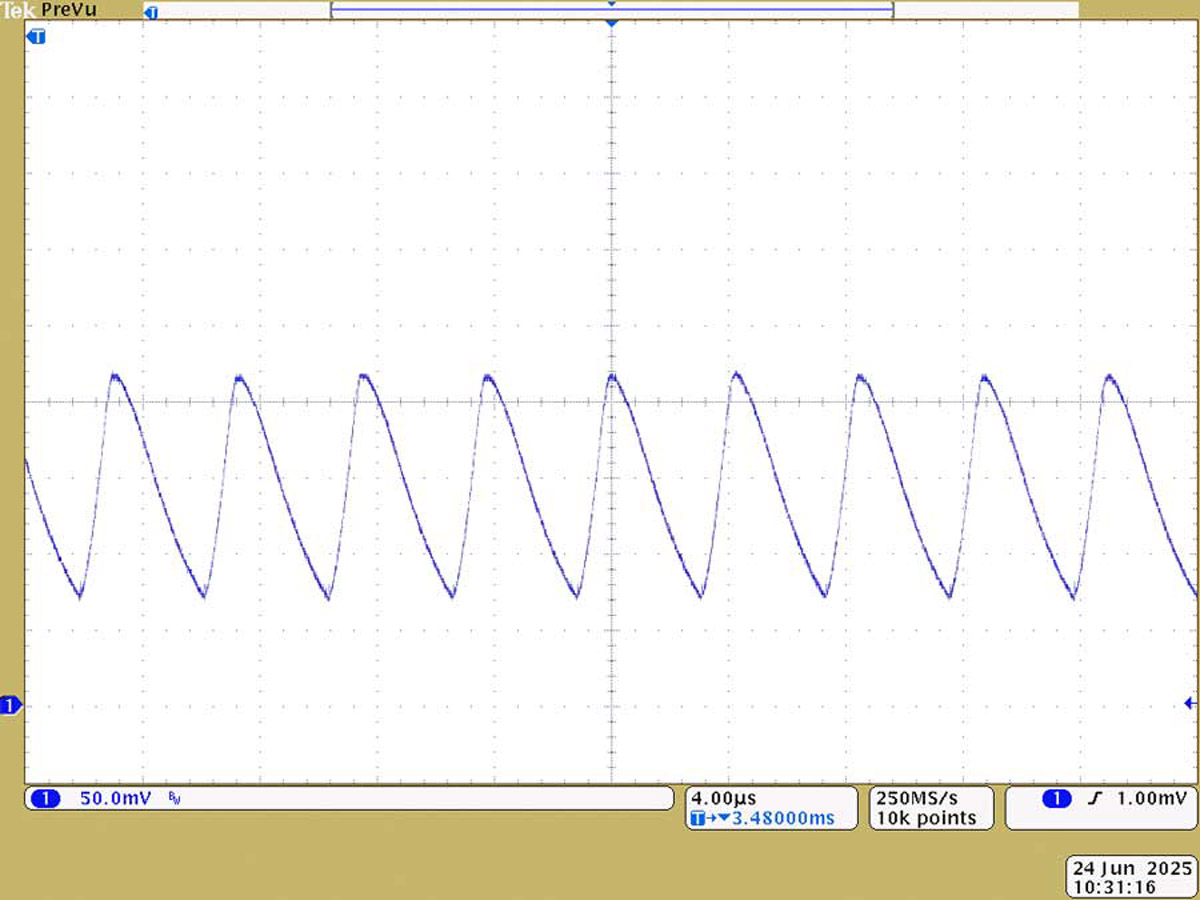
Task: Click the trigger level arrow on the right edge
Action: tap(1190, 703)
